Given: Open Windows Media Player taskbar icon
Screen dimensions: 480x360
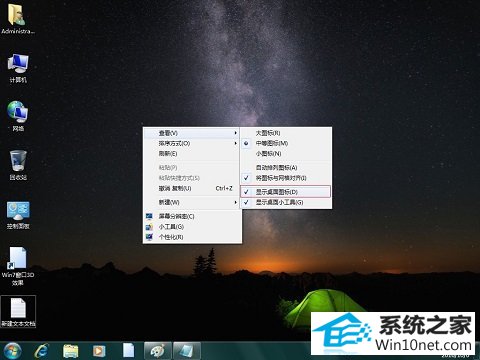Looking at the screenshot, I should [x=99, y=351].
